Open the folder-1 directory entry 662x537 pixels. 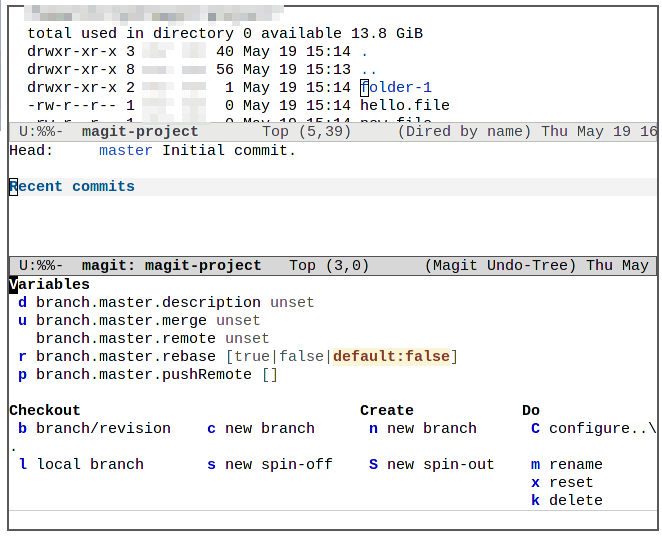(396, 87)
